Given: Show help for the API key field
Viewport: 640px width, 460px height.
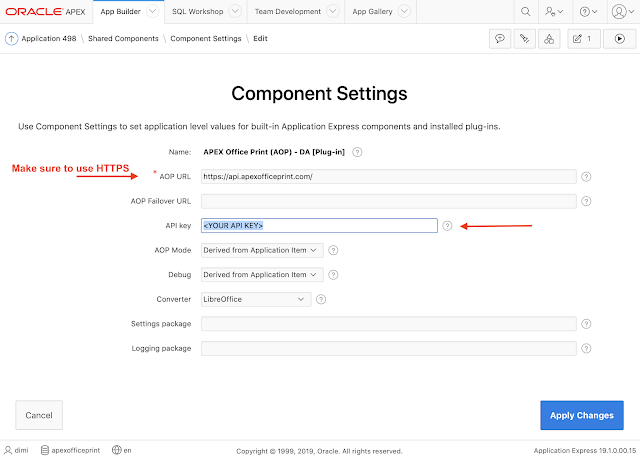Looking at the screenshot, I should click(x=448, y=225).
